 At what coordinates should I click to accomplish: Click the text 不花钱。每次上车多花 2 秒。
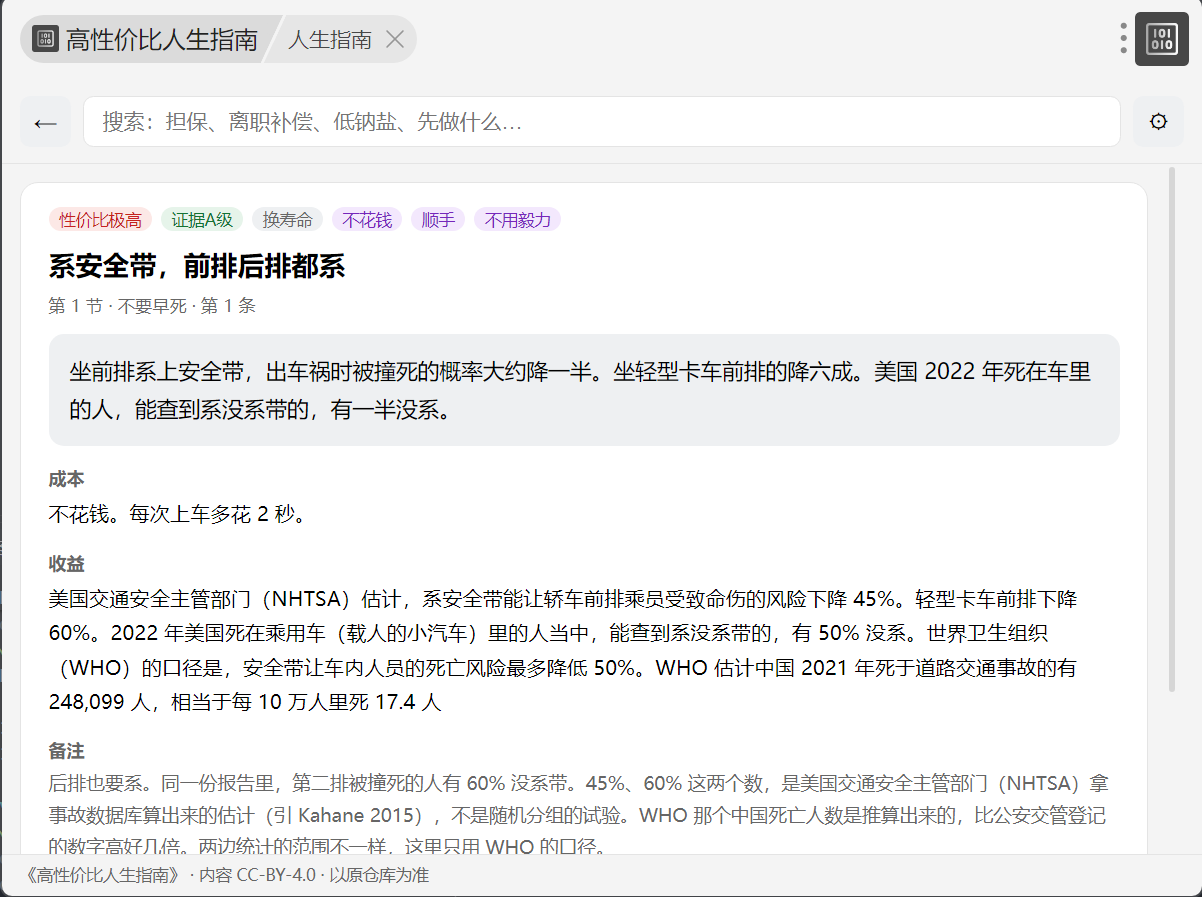pyautogui.click(x=177, y=514)
